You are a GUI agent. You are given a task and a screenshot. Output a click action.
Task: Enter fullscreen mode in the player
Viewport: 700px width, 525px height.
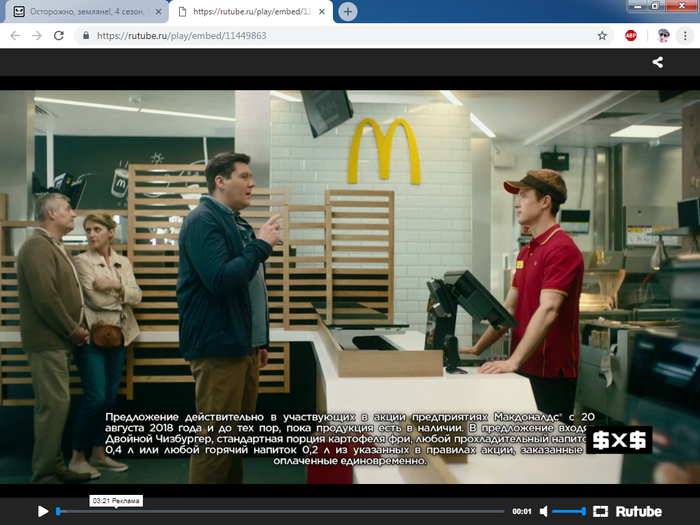pos(600,511)
